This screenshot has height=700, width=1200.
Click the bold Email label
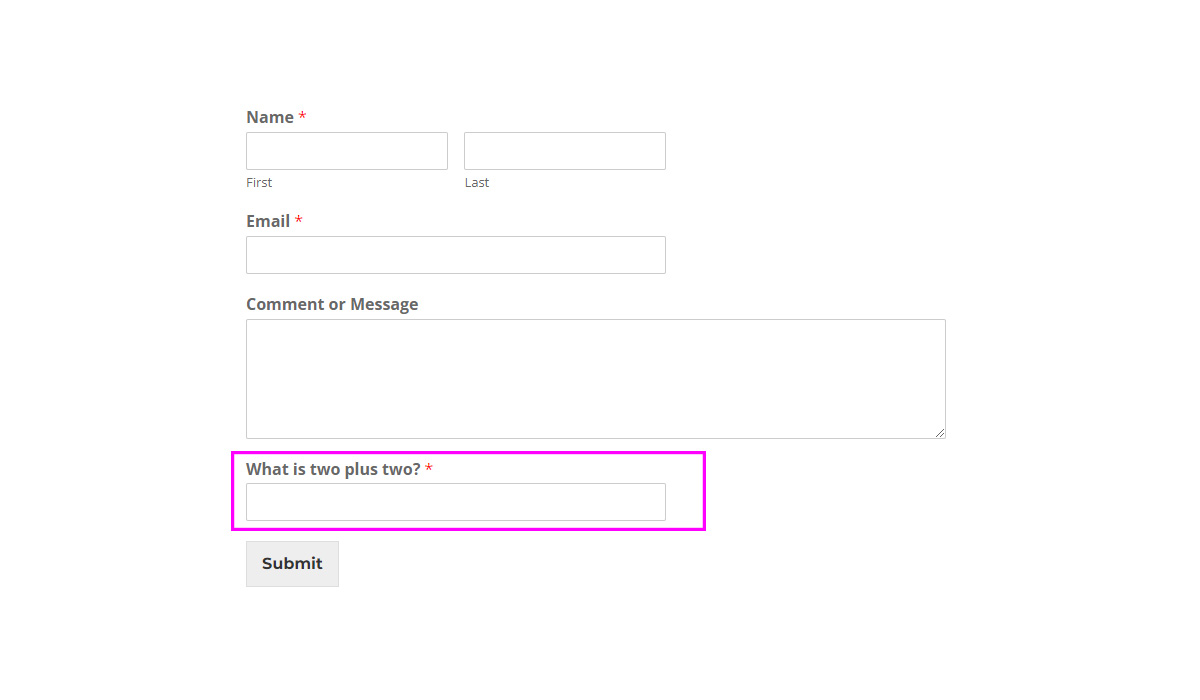(x=268, y=221)
